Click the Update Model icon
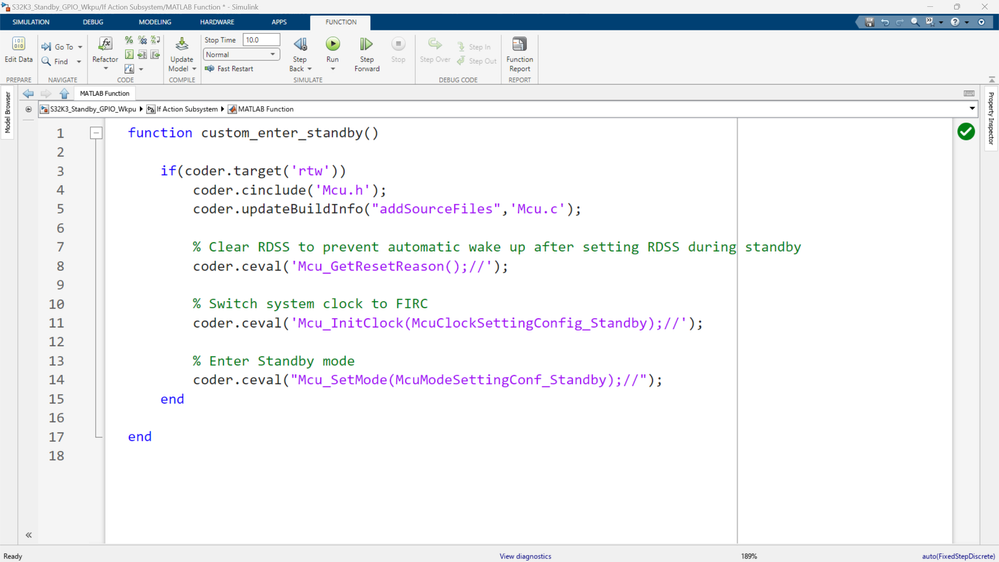Image resolution: width=999 pixels, height=562 pixels. [x=182, y=44]
